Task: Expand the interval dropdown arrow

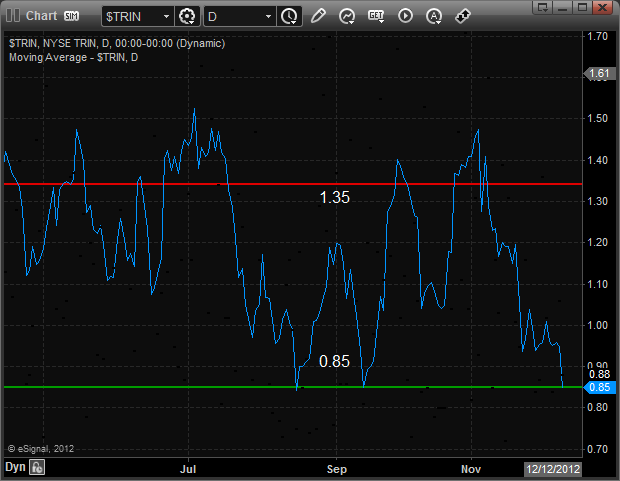Action: point(268,17)
